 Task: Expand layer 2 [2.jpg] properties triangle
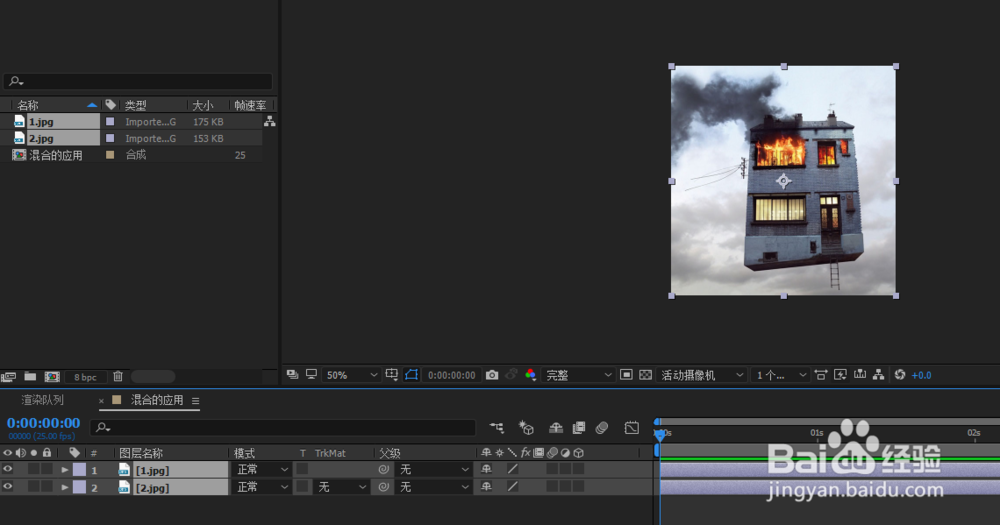coord(65,487)
